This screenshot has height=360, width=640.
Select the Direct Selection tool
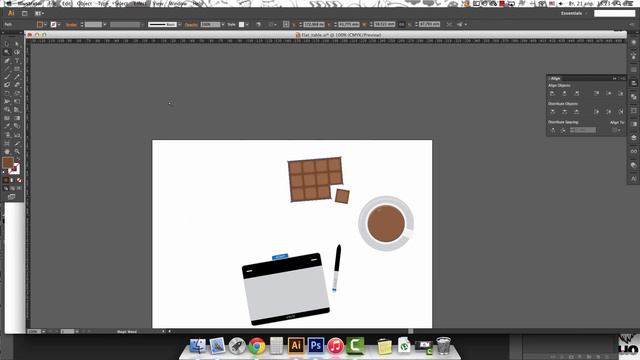click(17, 44)
